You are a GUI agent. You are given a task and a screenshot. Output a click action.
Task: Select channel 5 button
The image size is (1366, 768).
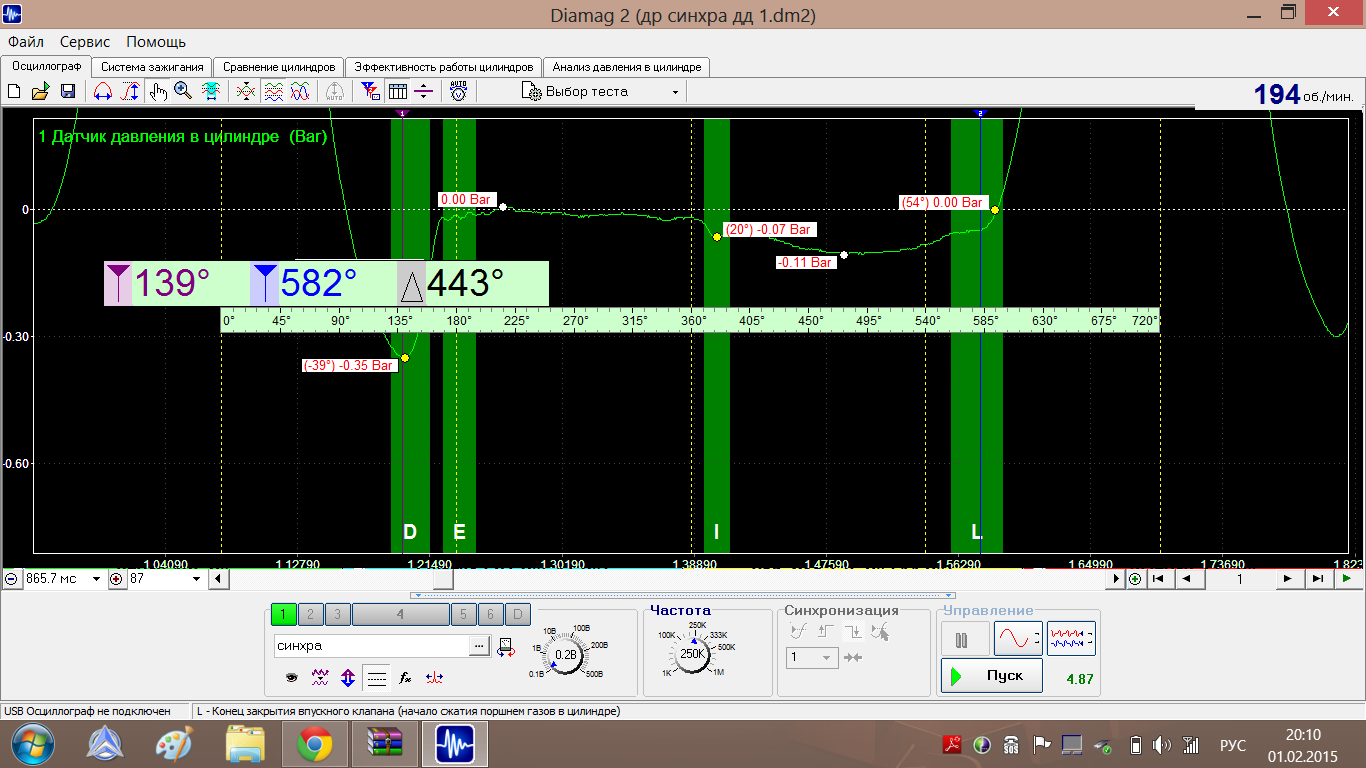click(463, 615)
